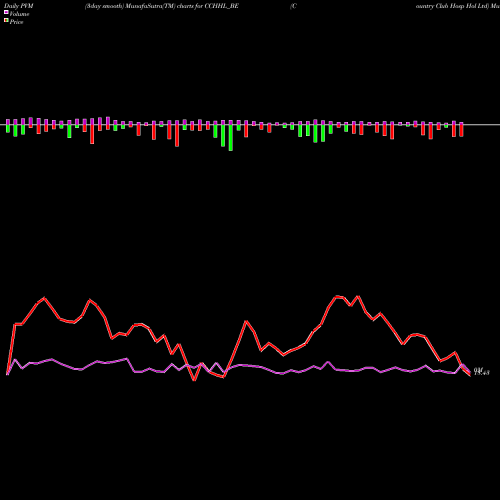
Task: Click the "MunafaSutra(TM) charts for CCHHL_BE" heading
Action: [x=182, y=6]
